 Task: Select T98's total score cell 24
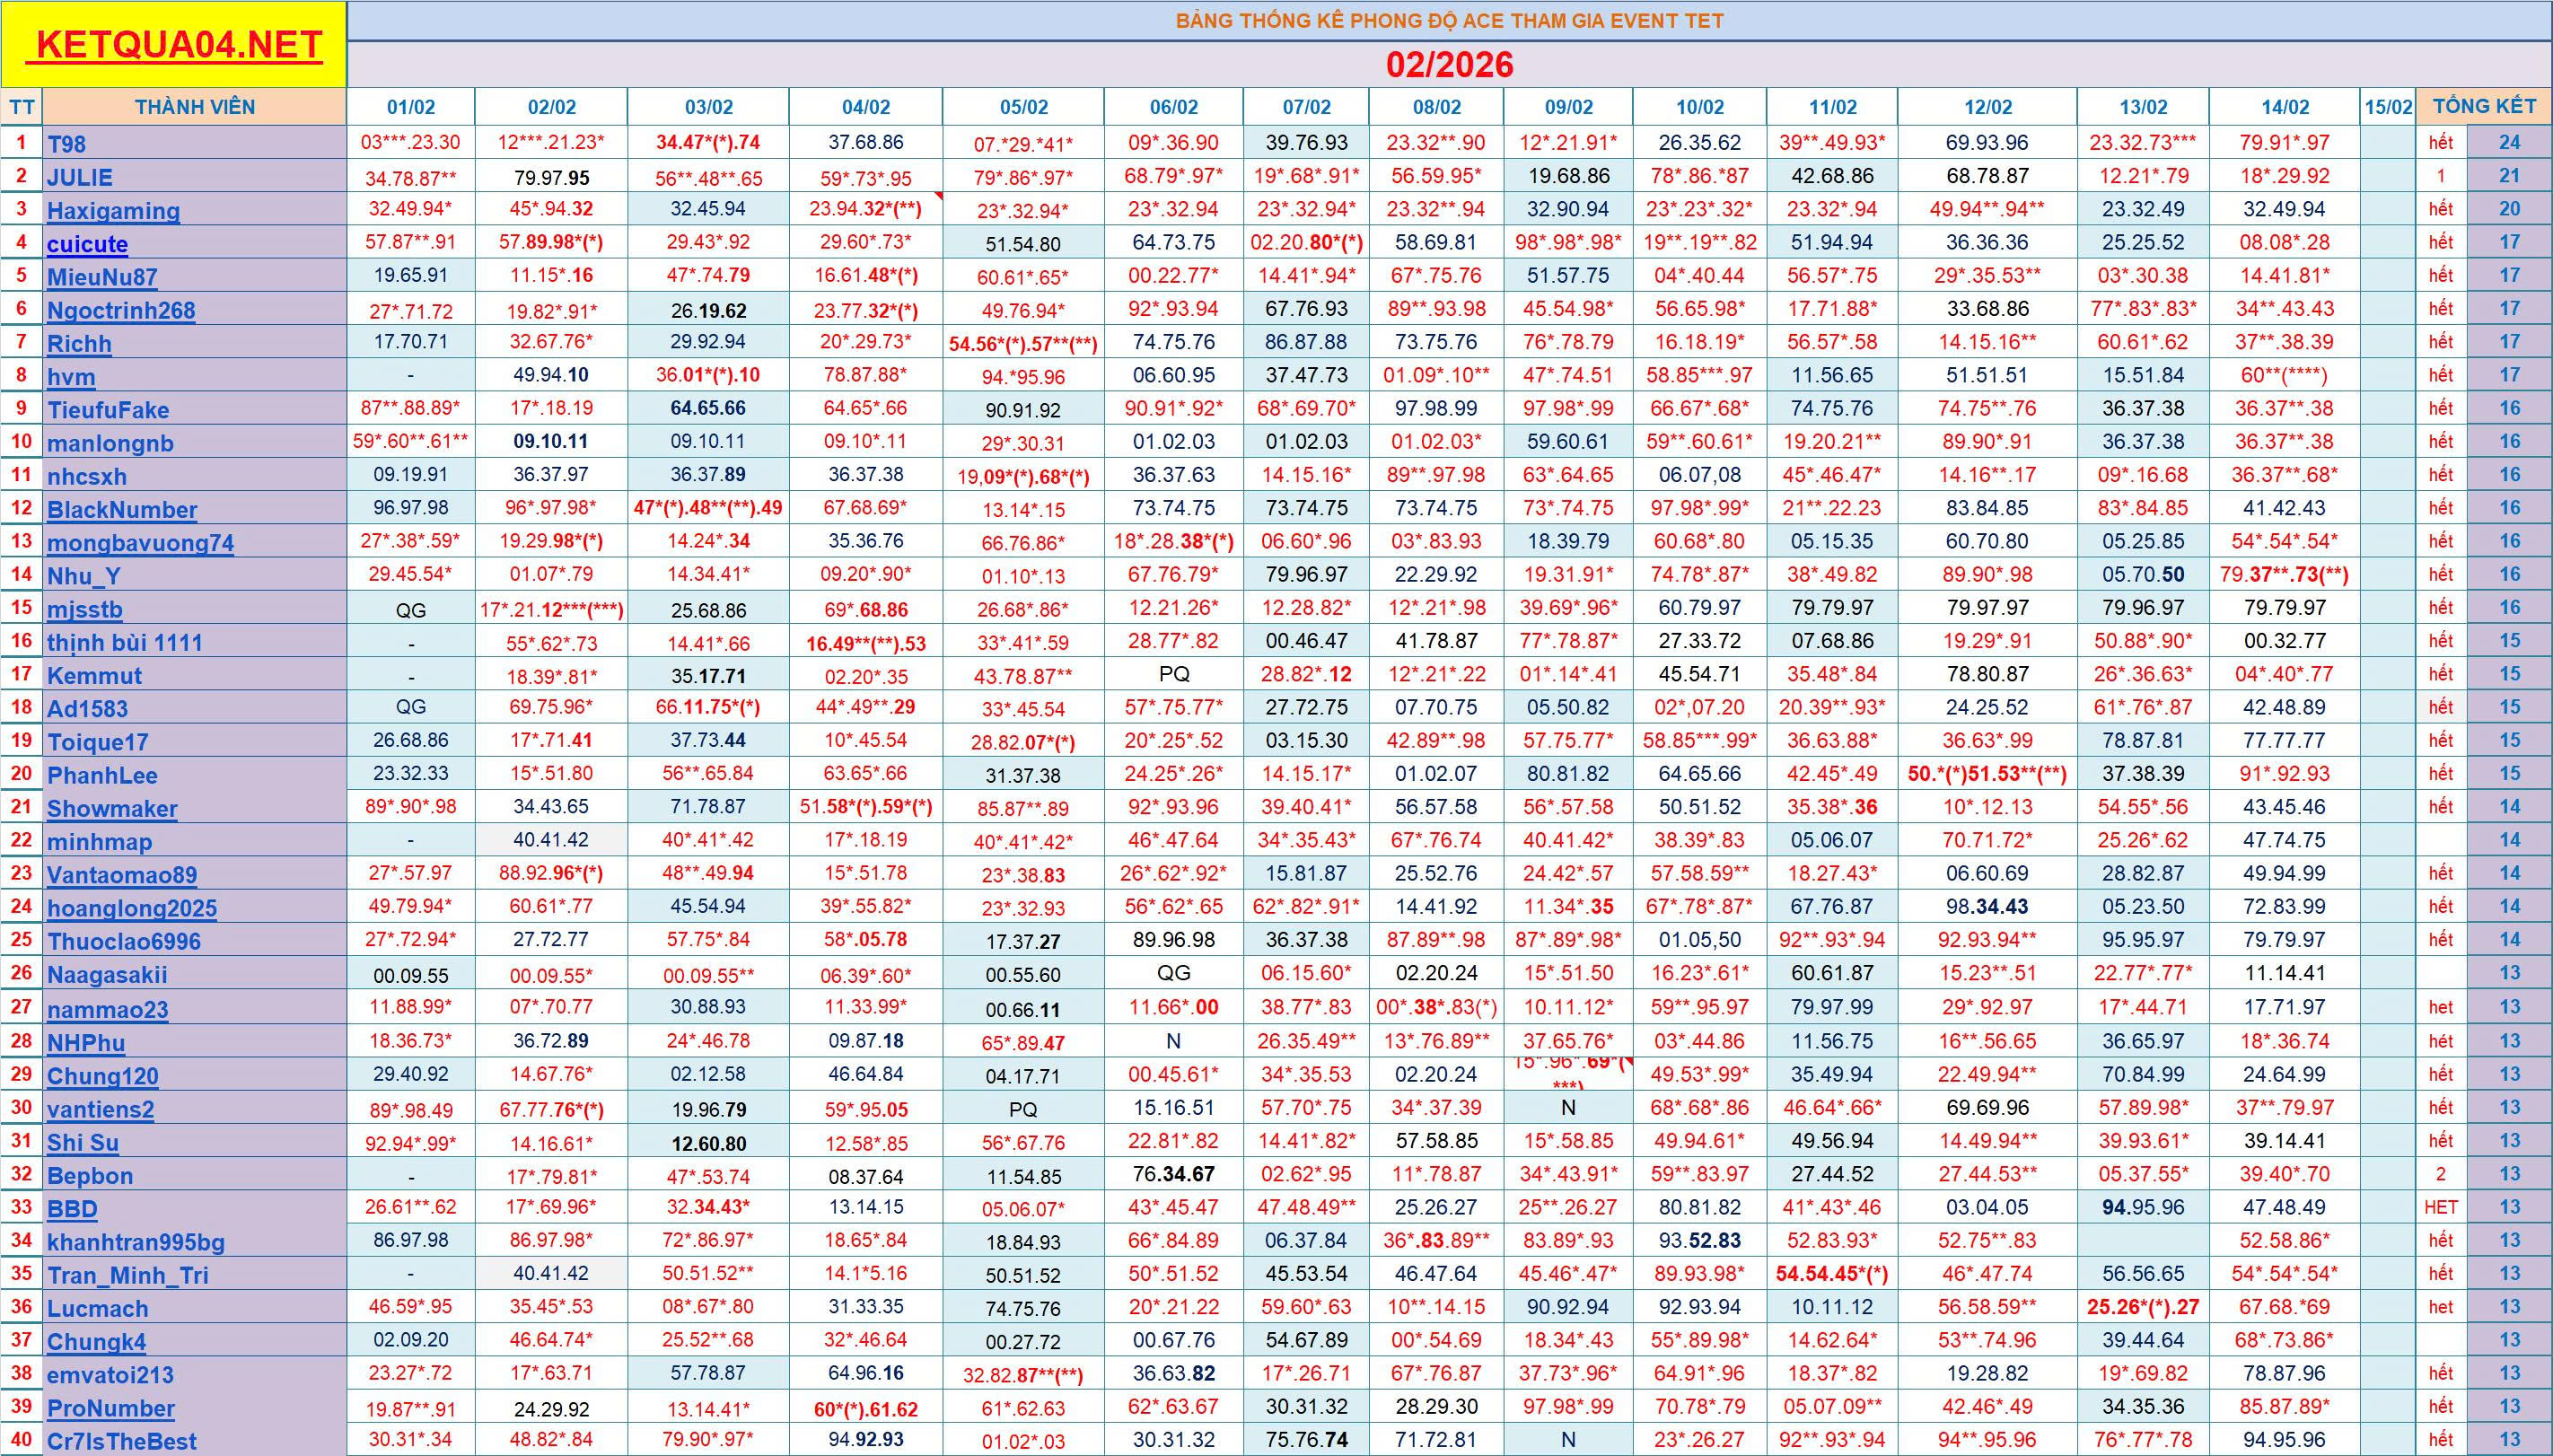pyautogui.click(x=2509, y=142)
